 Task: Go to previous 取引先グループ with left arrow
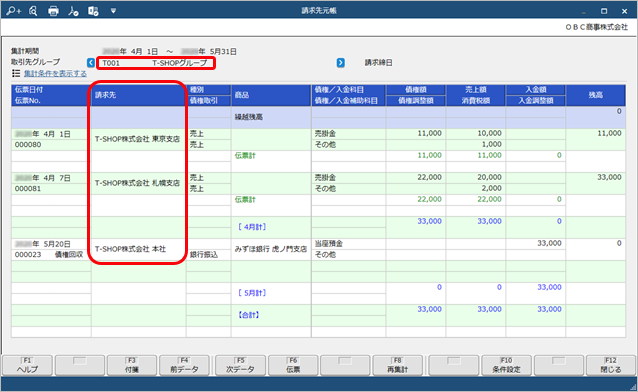(x=91, y=63)
